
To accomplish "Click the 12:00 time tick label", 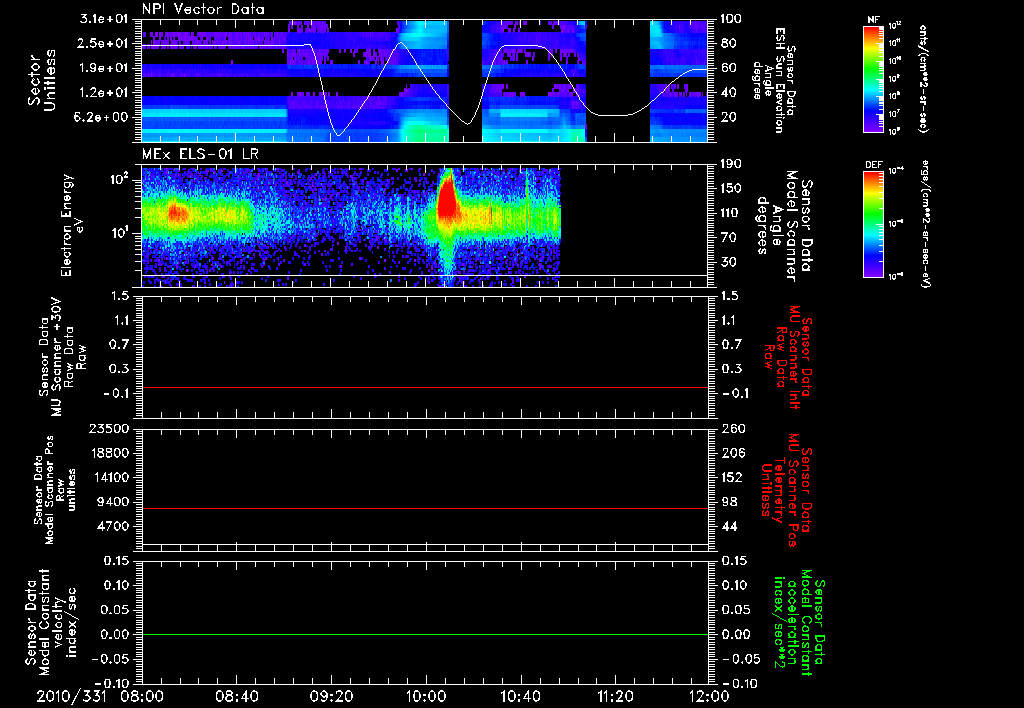I will [x=709, y=696].
